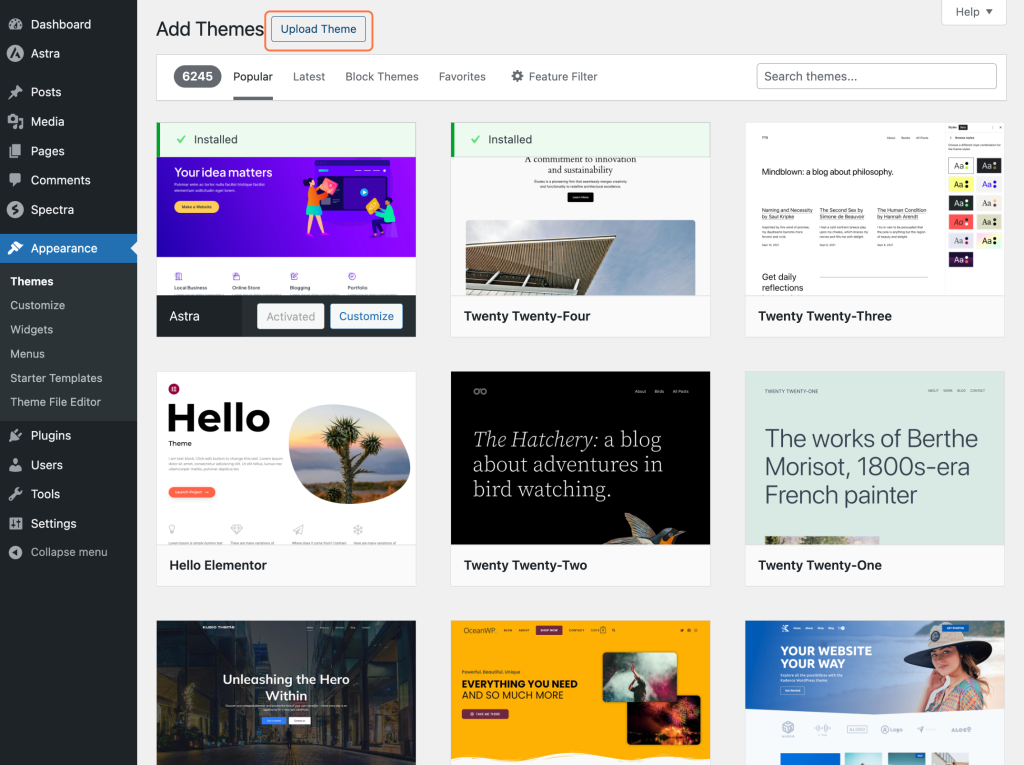This screenshot has height=765, width=1024.
Task: Click the Posts pushpin icon
Action: click(16, 92)
